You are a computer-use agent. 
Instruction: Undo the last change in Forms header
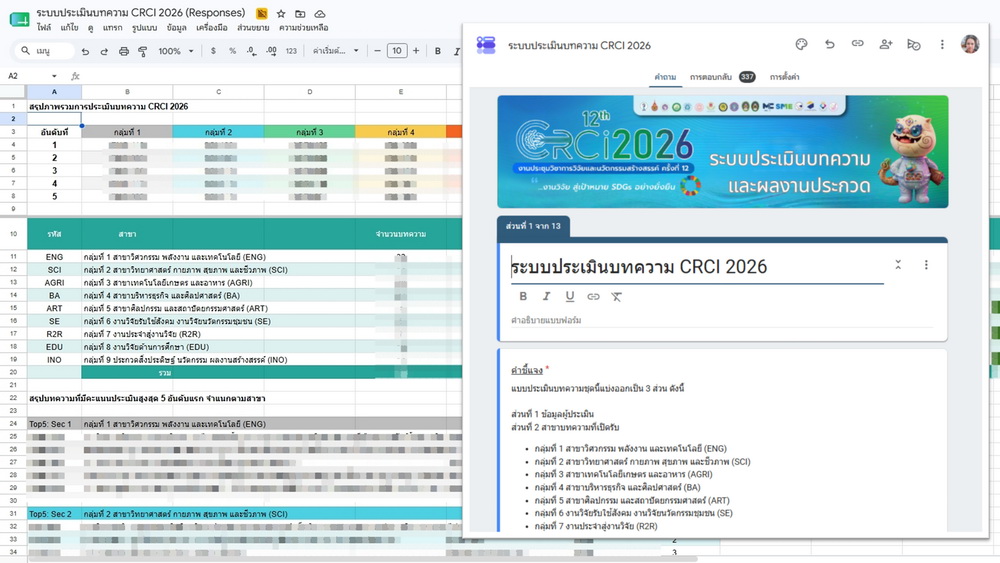tap(829, 44)
